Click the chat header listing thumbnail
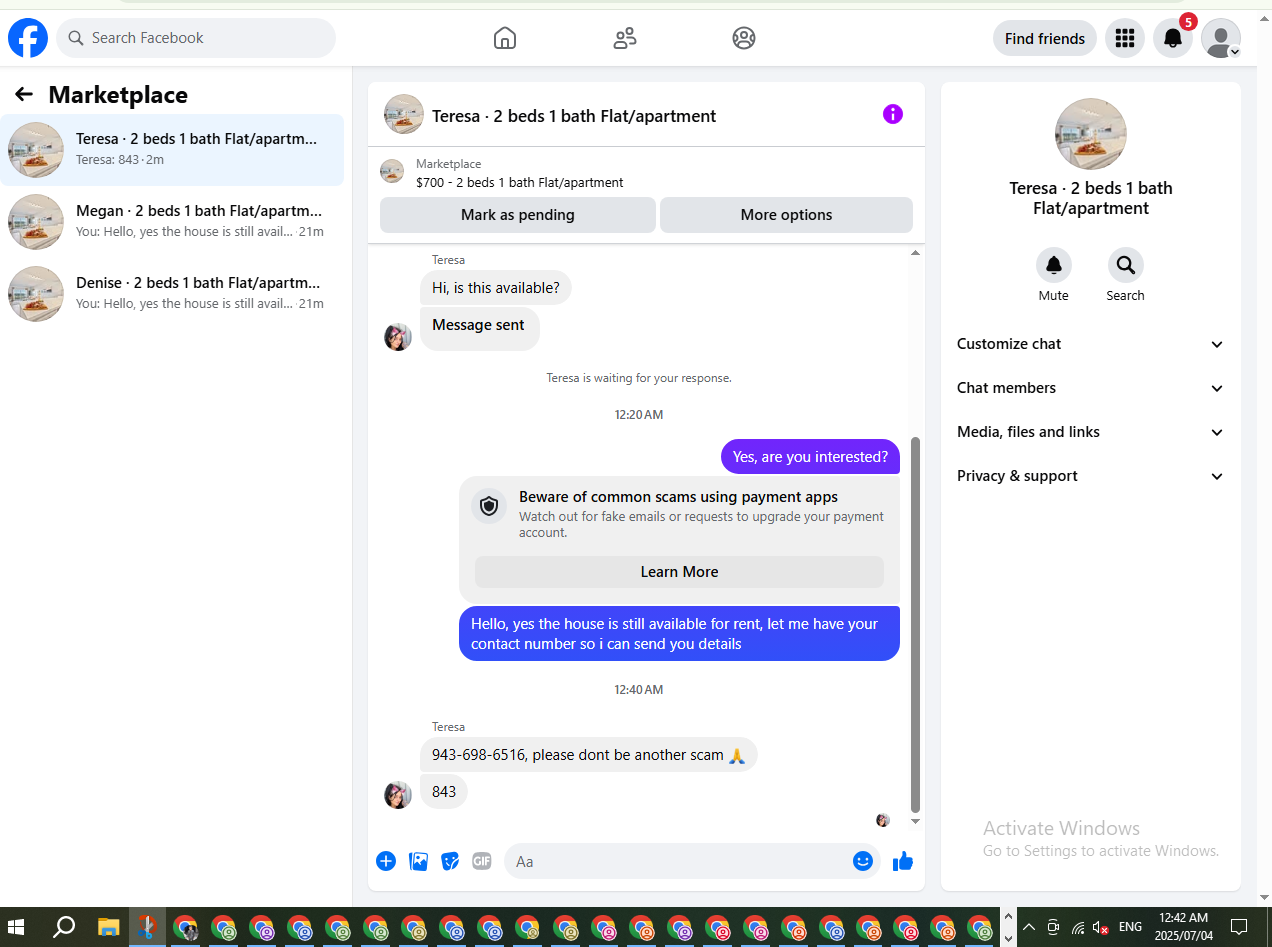This screenshot has height=947, width=1272. pyautogui.click(x=404, y=114)
